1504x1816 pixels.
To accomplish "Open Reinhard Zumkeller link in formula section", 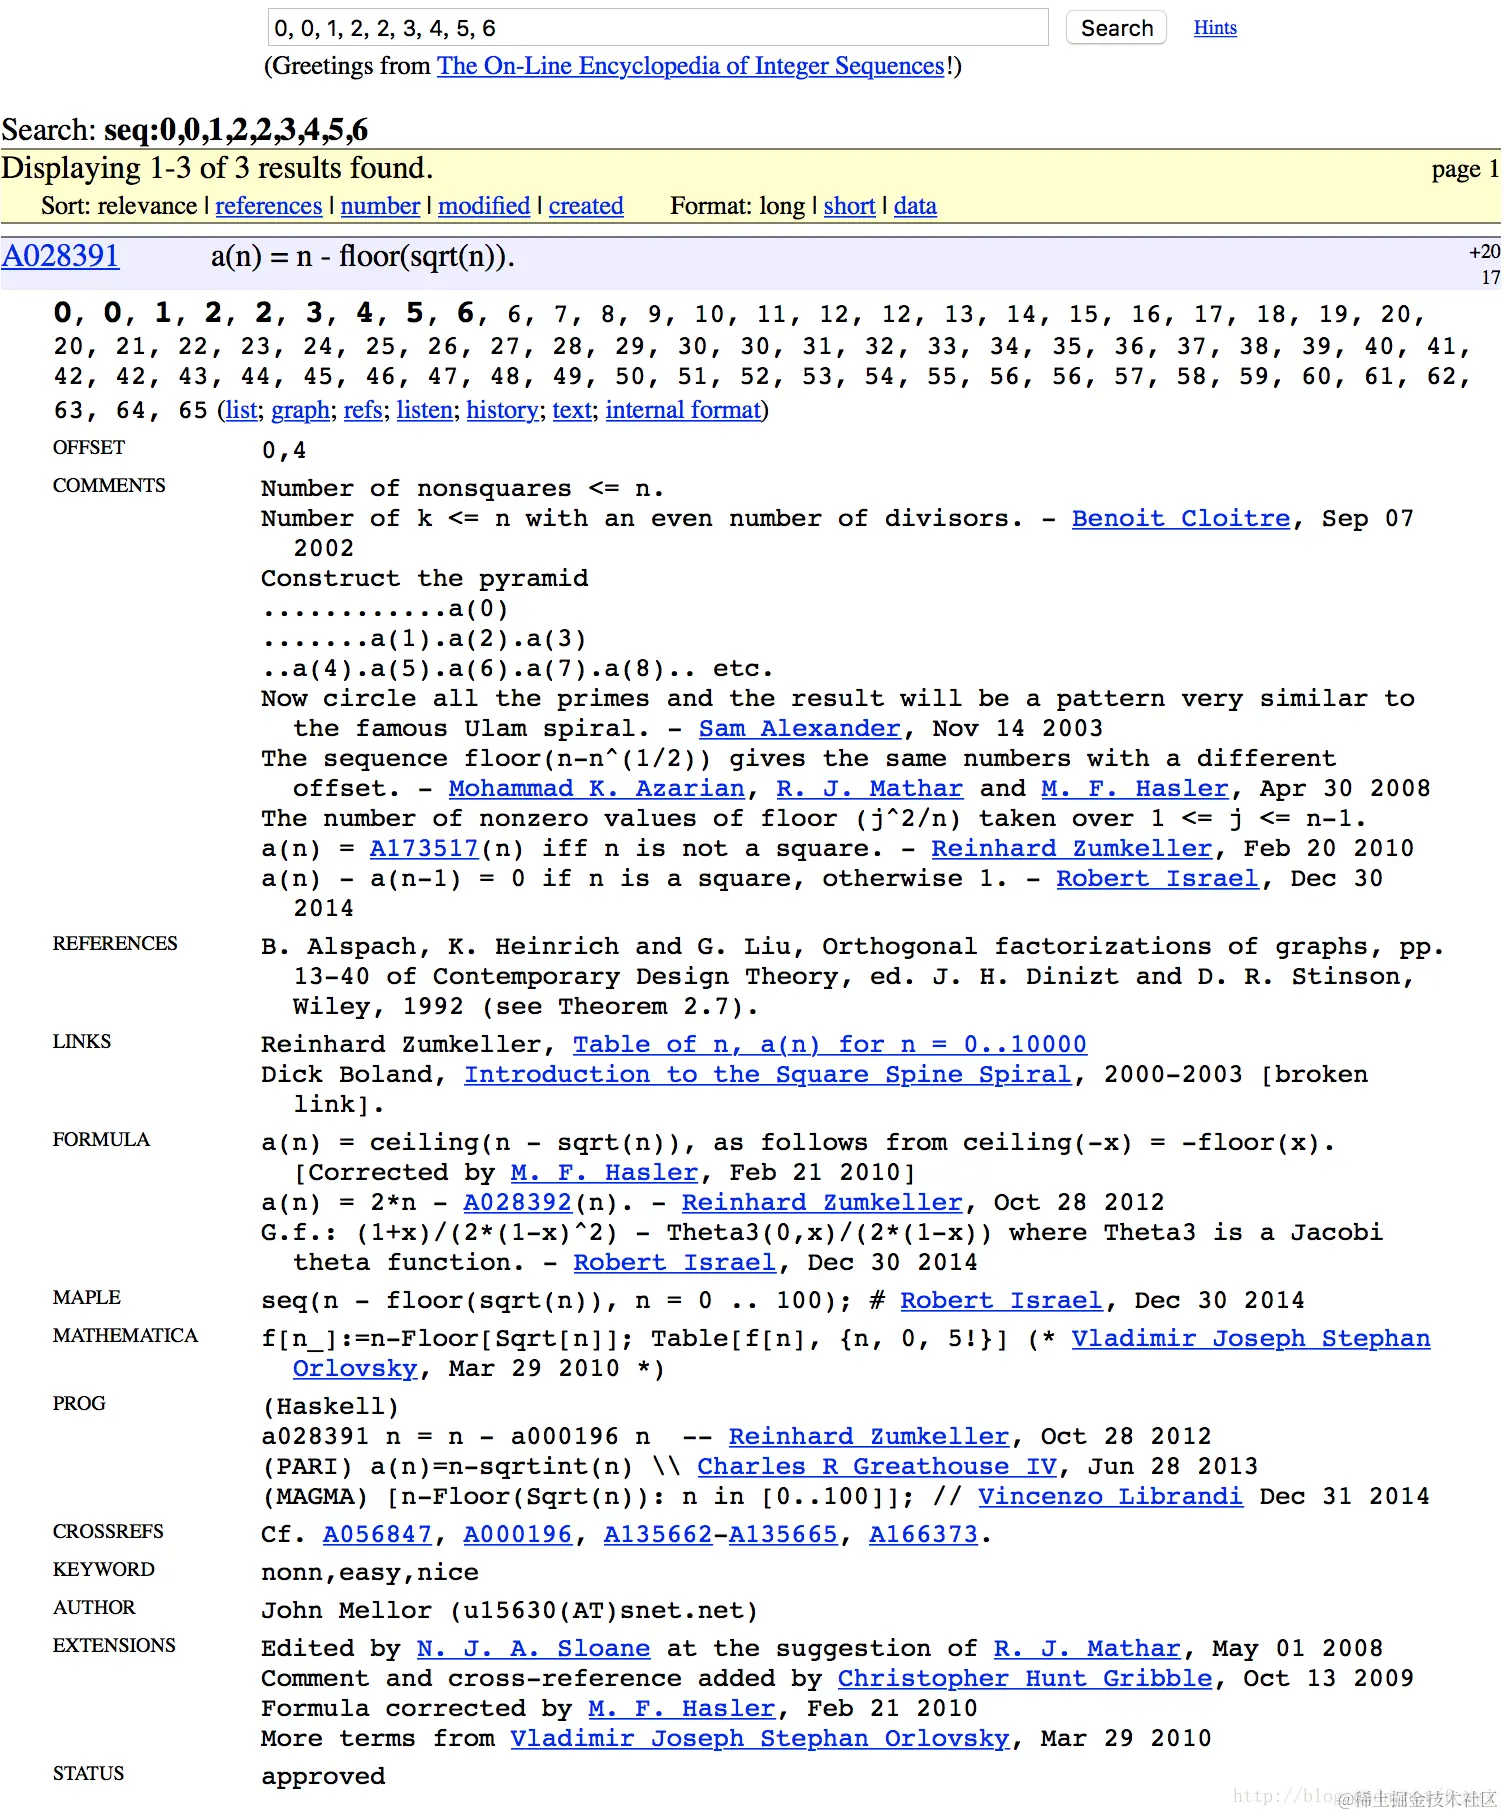I will pos(822,1203).
